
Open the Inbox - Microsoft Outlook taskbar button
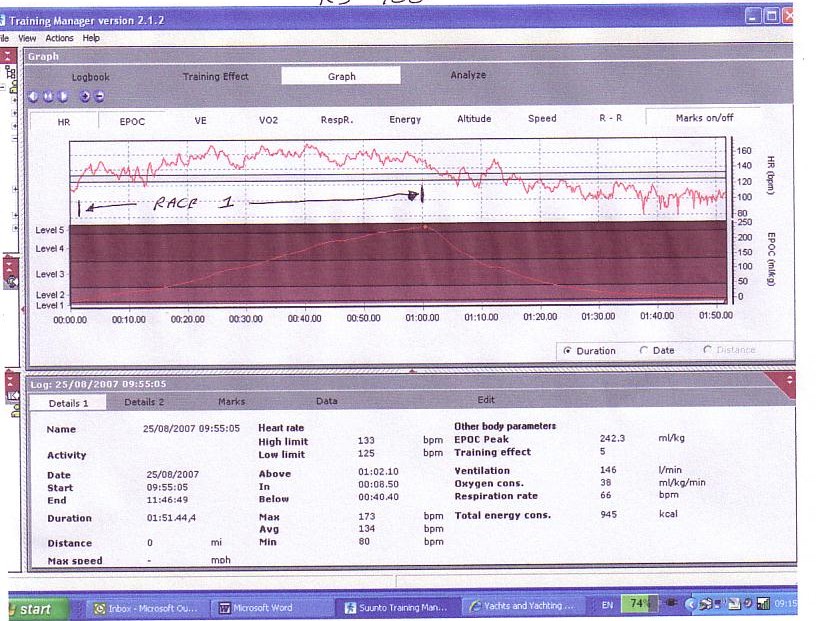pos(146,608)
